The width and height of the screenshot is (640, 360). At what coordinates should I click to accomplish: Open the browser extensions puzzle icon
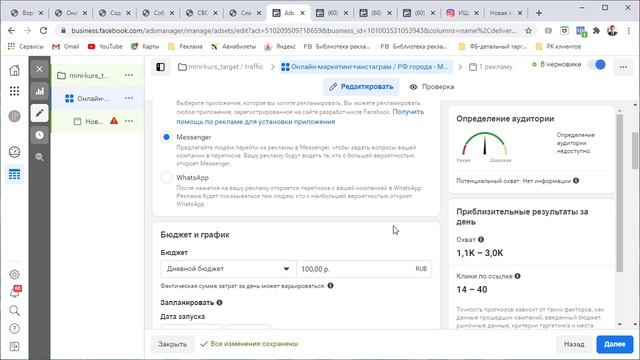[596, 31]
